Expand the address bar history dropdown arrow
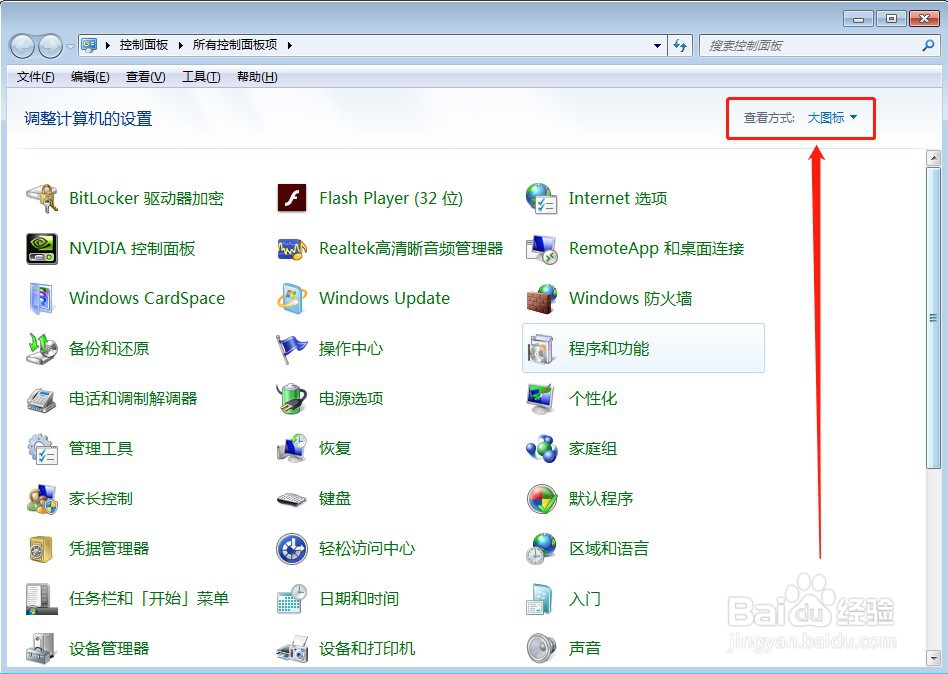Viewport: 948px width, 674px height. pos(657,45)
